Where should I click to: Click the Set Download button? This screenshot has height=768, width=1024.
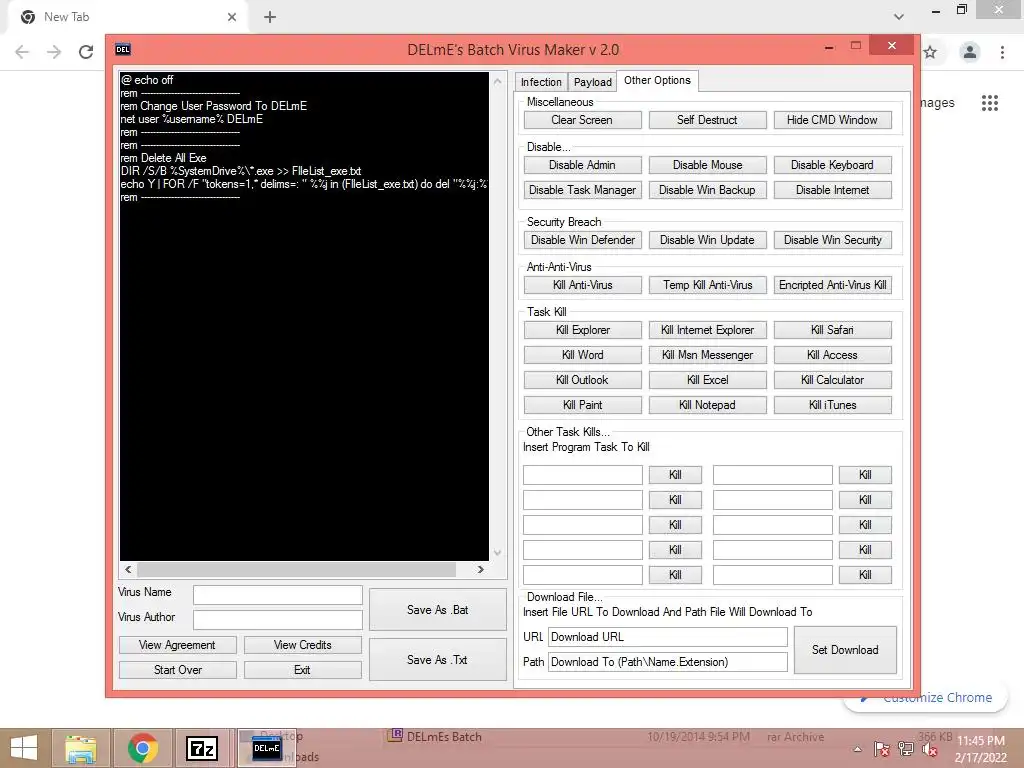(844, 650)
